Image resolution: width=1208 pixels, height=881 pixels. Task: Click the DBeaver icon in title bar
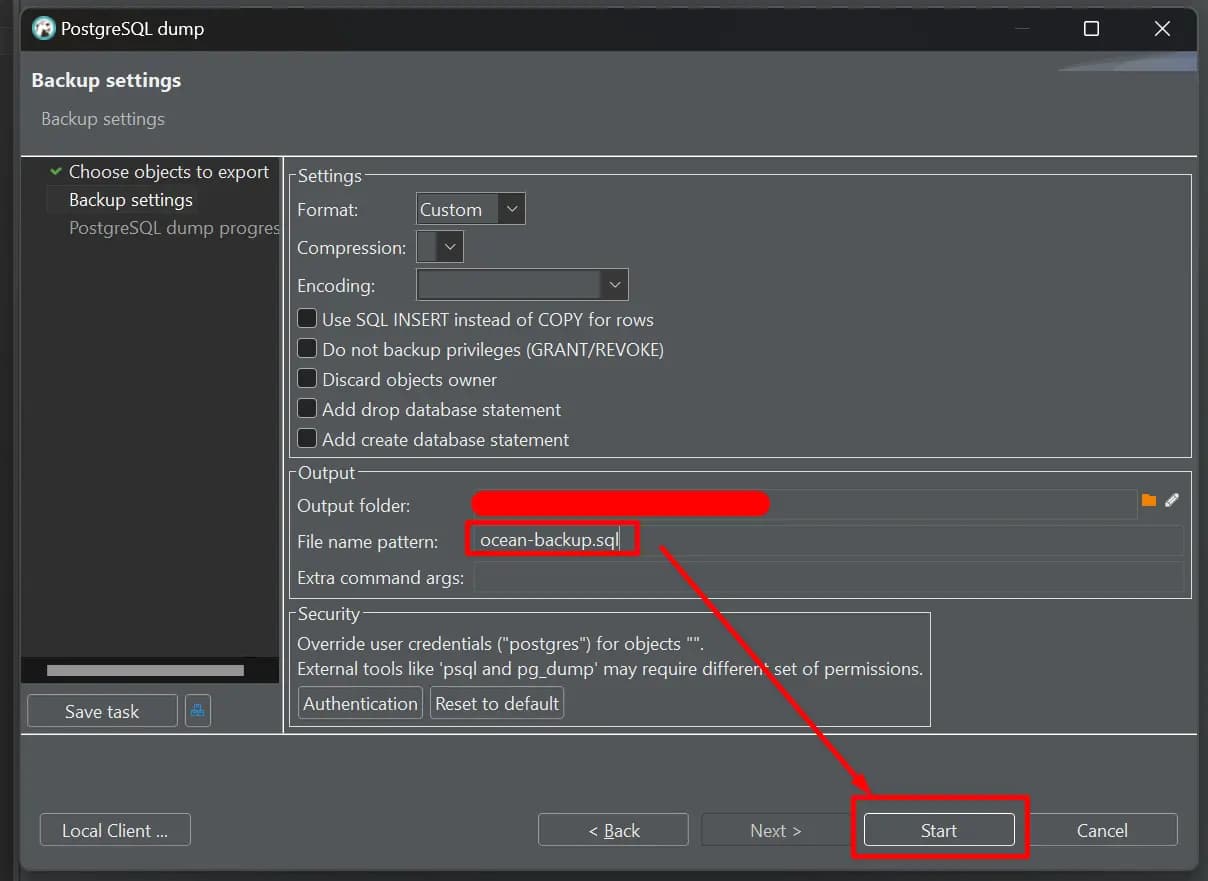coord(43,28)
